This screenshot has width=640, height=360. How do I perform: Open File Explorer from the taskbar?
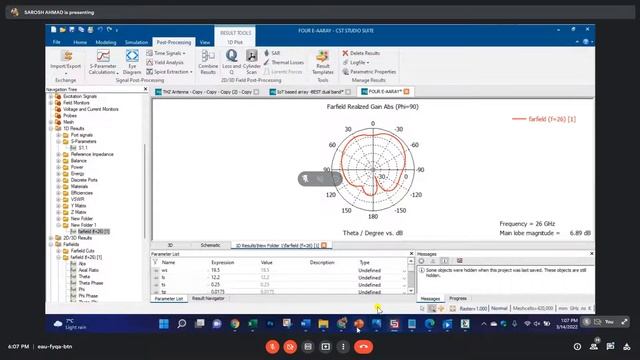pyautogui.click(x=323, y=324)
